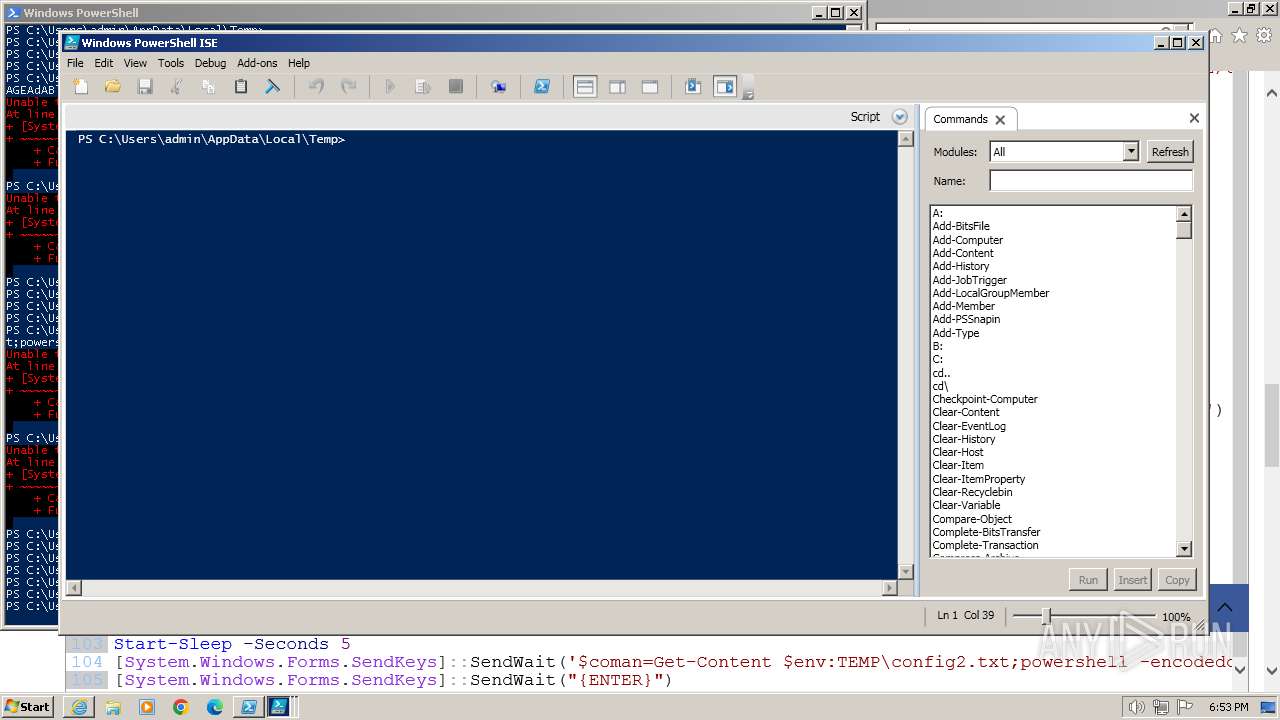Select Clear-Host in command list
The width and height of the screenshot is (1280, 720).
pos(958,452)
